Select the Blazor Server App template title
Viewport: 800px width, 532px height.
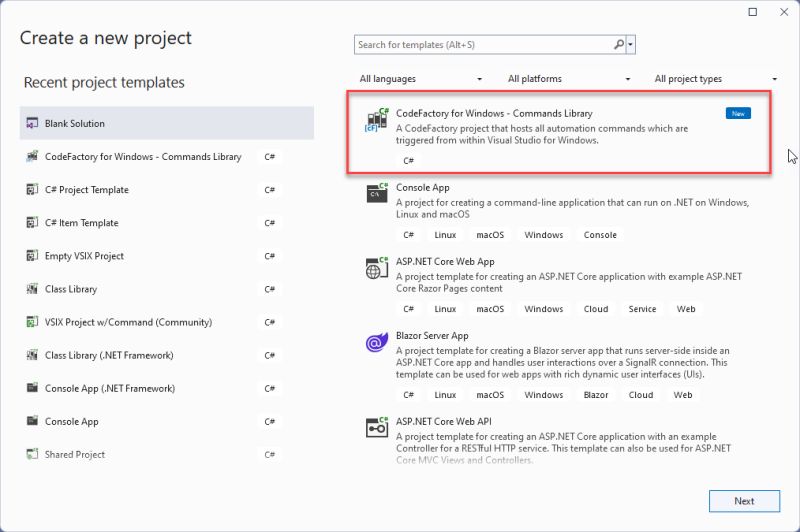432,336
